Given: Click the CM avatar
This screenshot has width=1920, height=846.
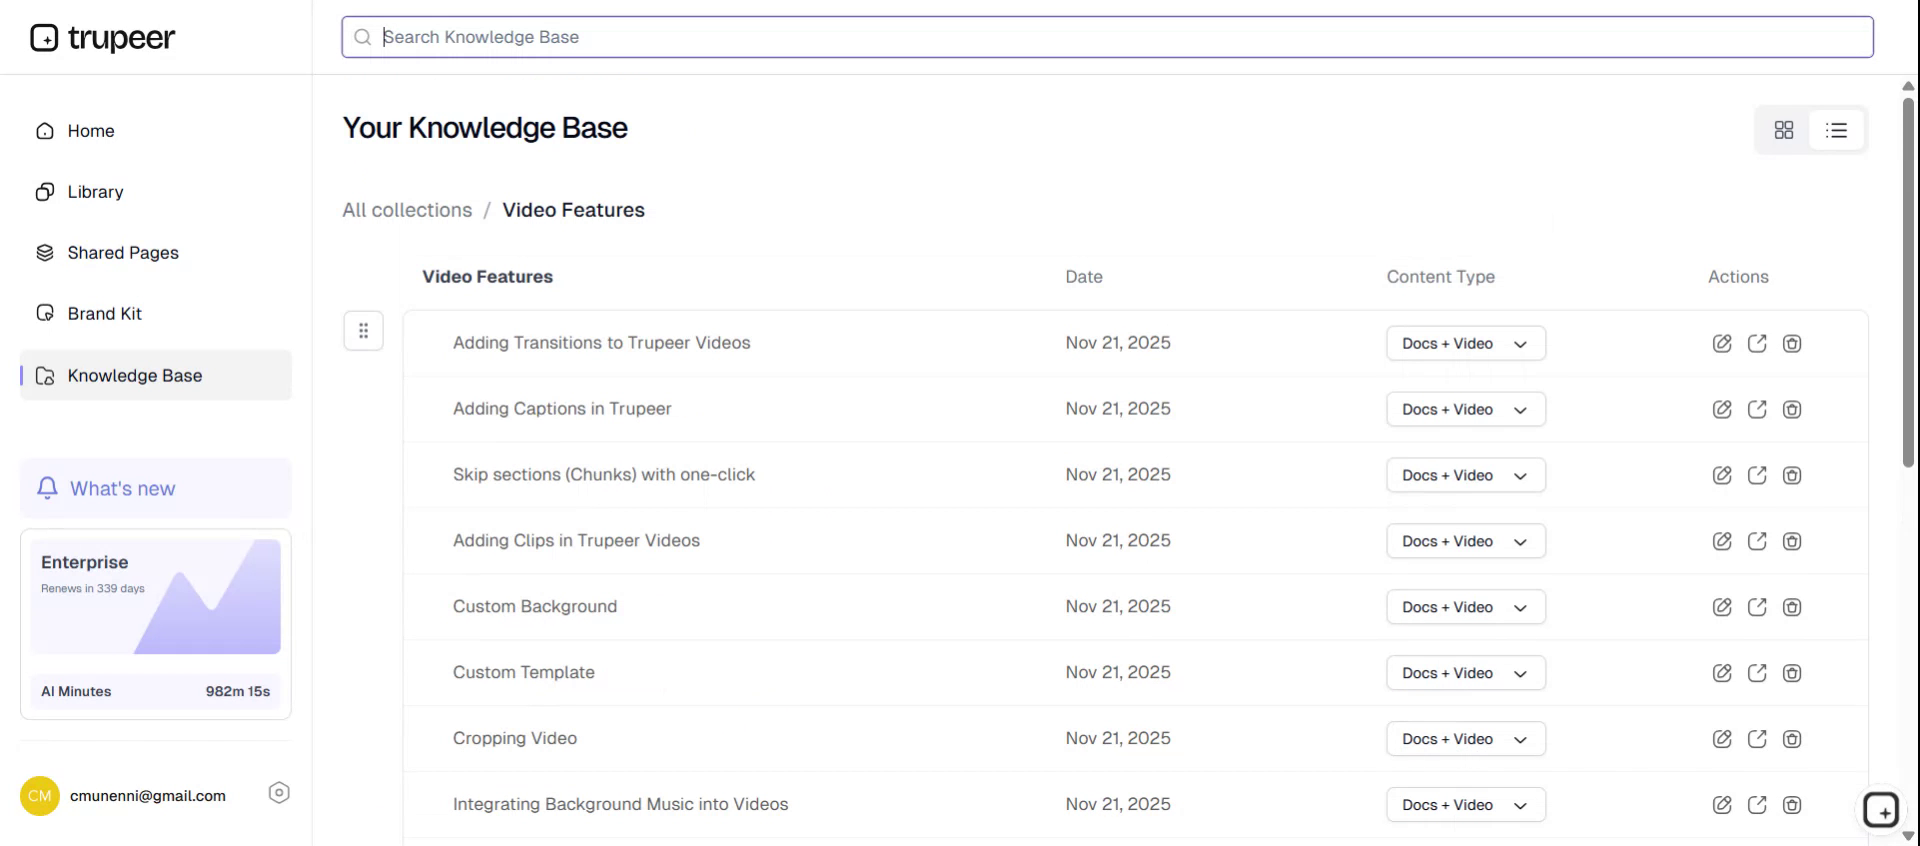Looking at the screenshot, I should click(x=40, y=796).
